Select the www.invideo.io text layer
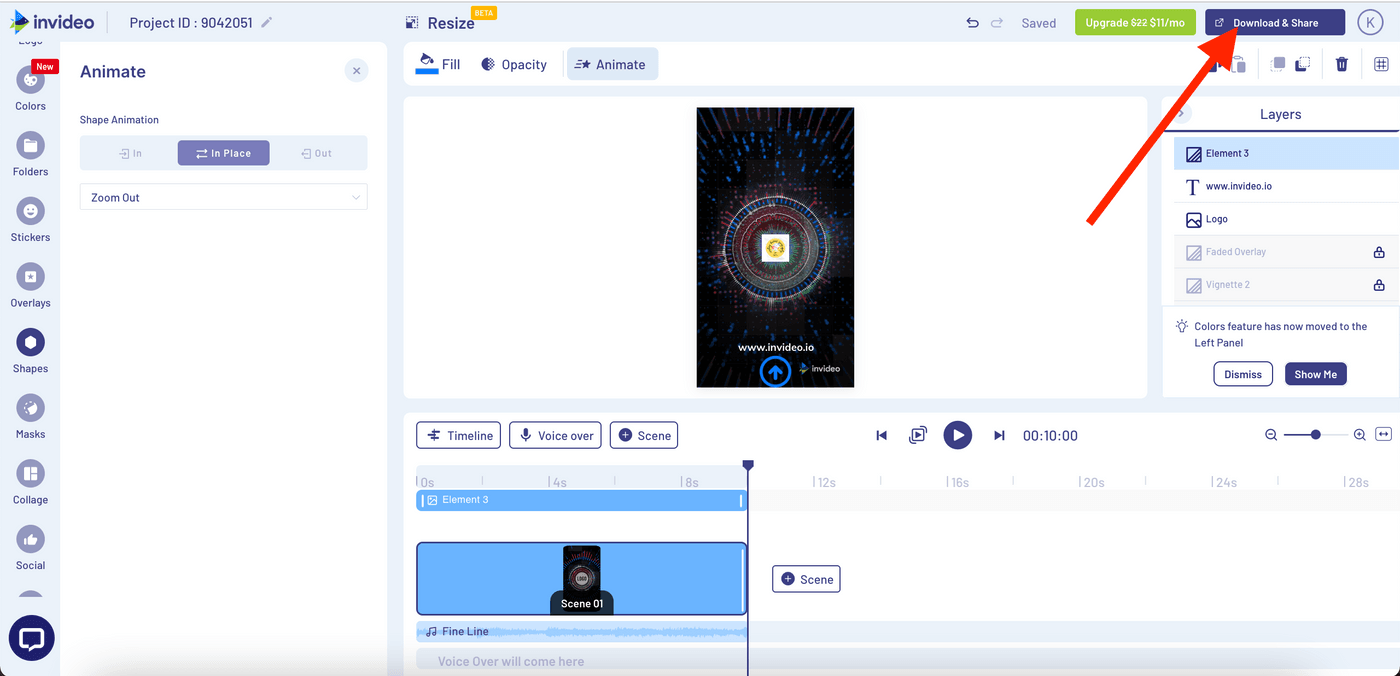Image resolution: width=1400 pixels, height=676 pixels. (1286, 186)
